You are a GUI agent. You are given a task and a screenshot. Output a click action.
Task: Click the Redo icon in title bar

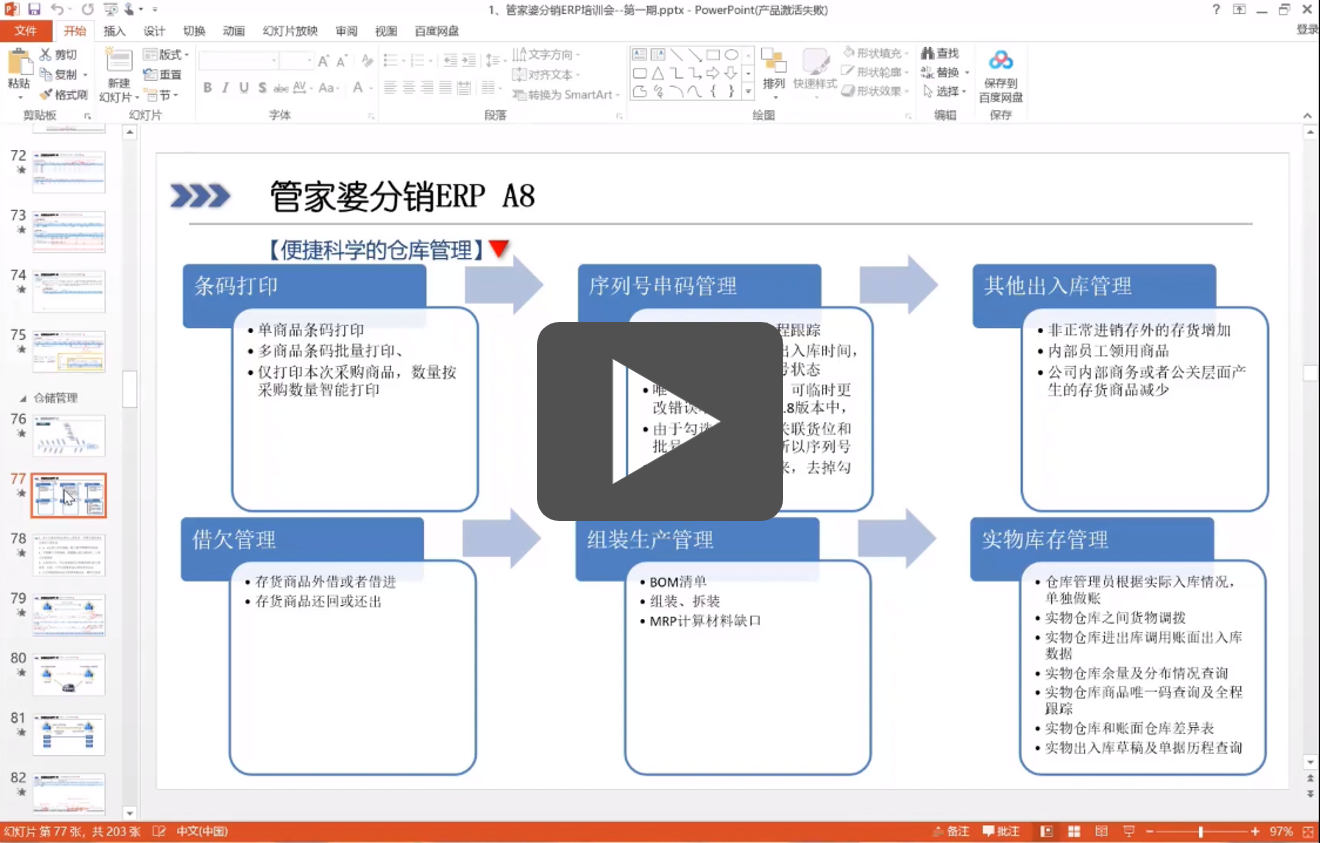point(88,9)
